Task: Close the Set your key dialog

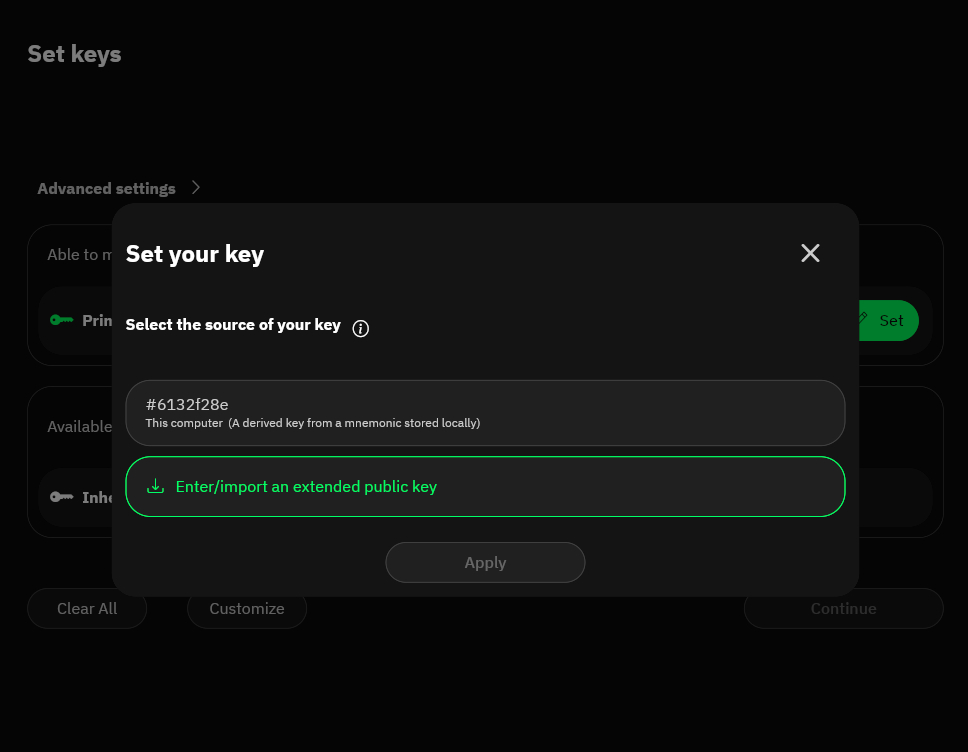Action: 810,253
